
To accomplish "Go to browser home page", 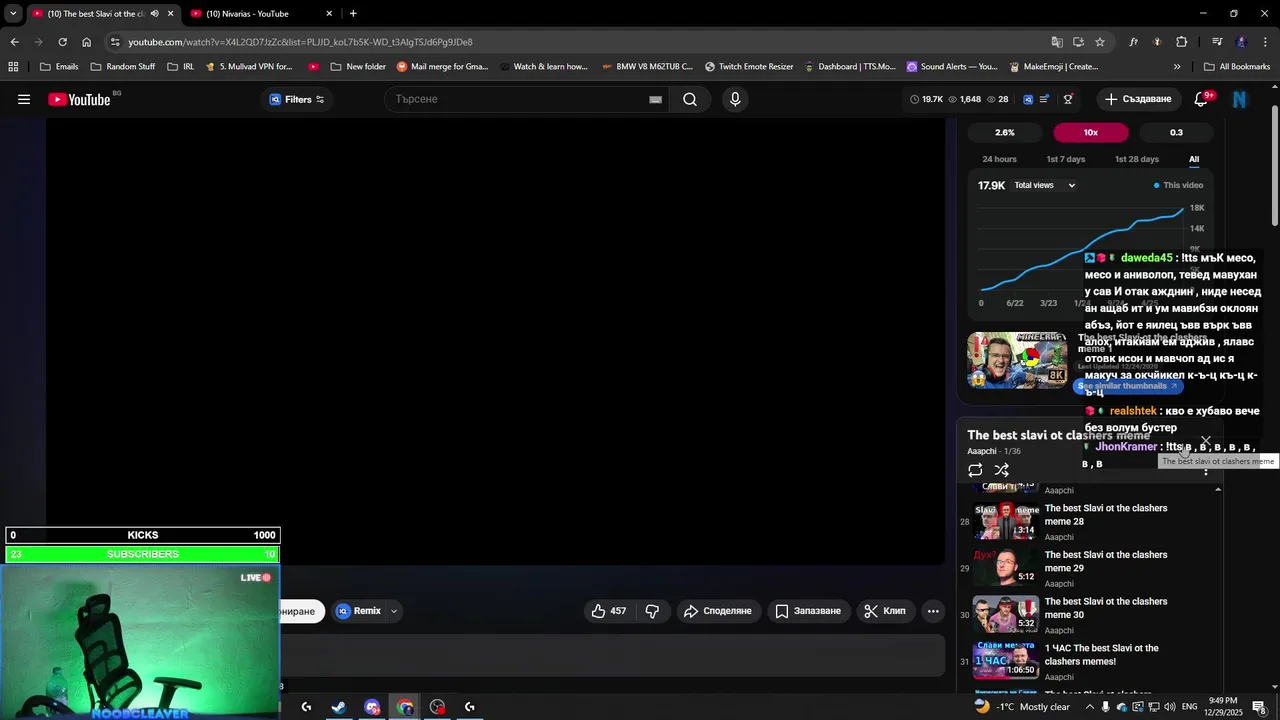I will [x=86, y=42].
